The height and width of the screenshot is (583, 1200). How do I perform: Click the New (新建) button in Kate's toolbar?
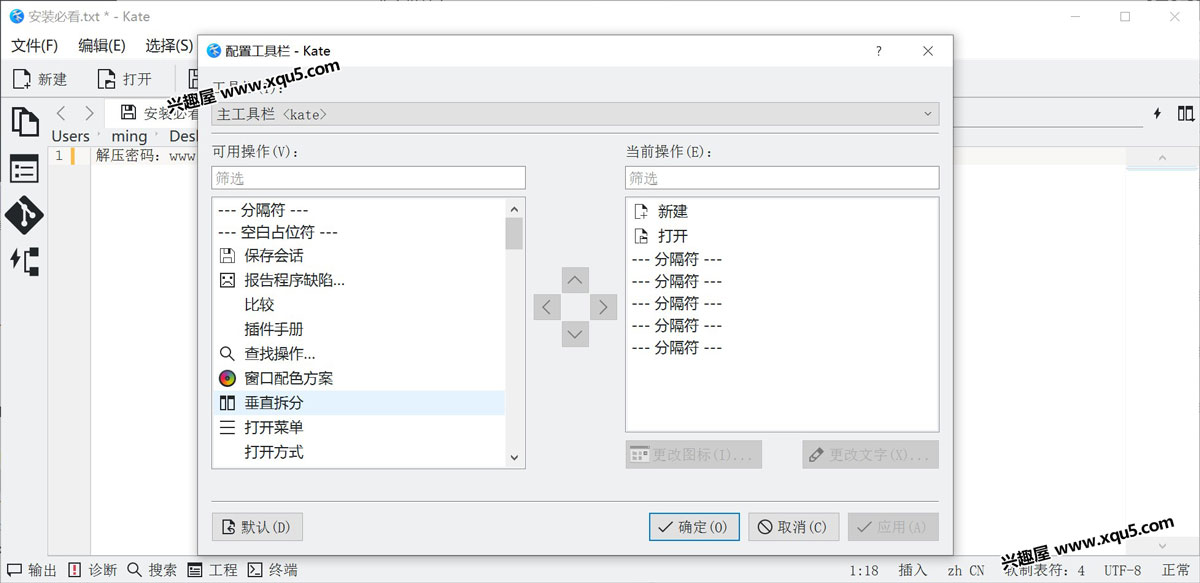click(40, 79)
